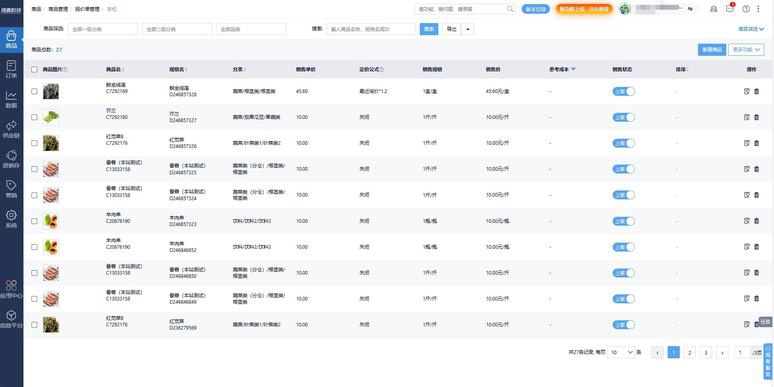774x387 pixels.
Task: Open the first-level category filter dropdown
Action: pos(103,29)
